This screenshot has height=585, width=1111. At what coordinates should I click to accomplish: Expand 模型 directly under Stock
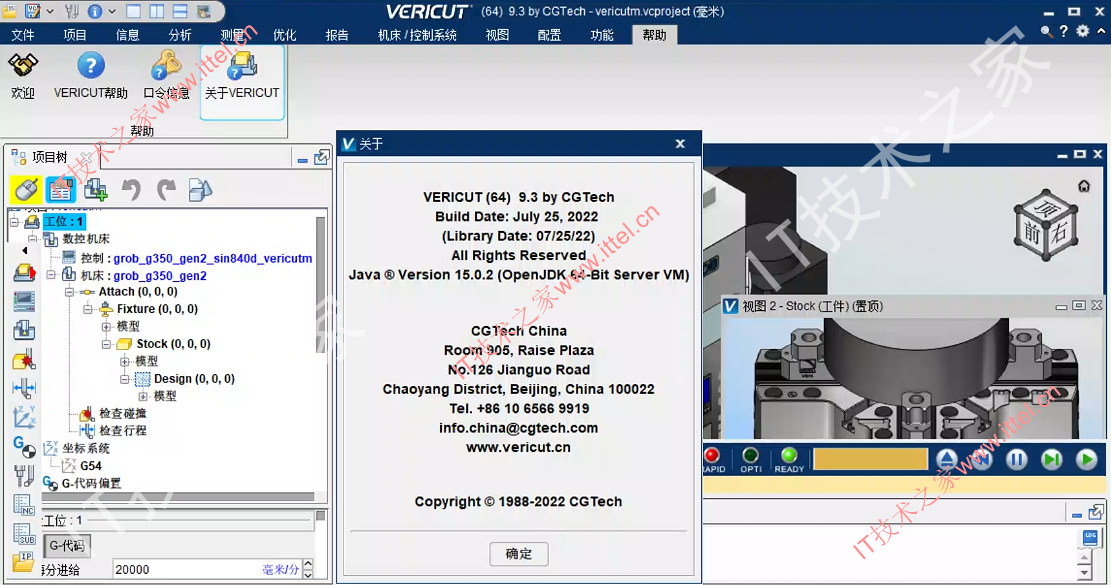coord(124,361)
